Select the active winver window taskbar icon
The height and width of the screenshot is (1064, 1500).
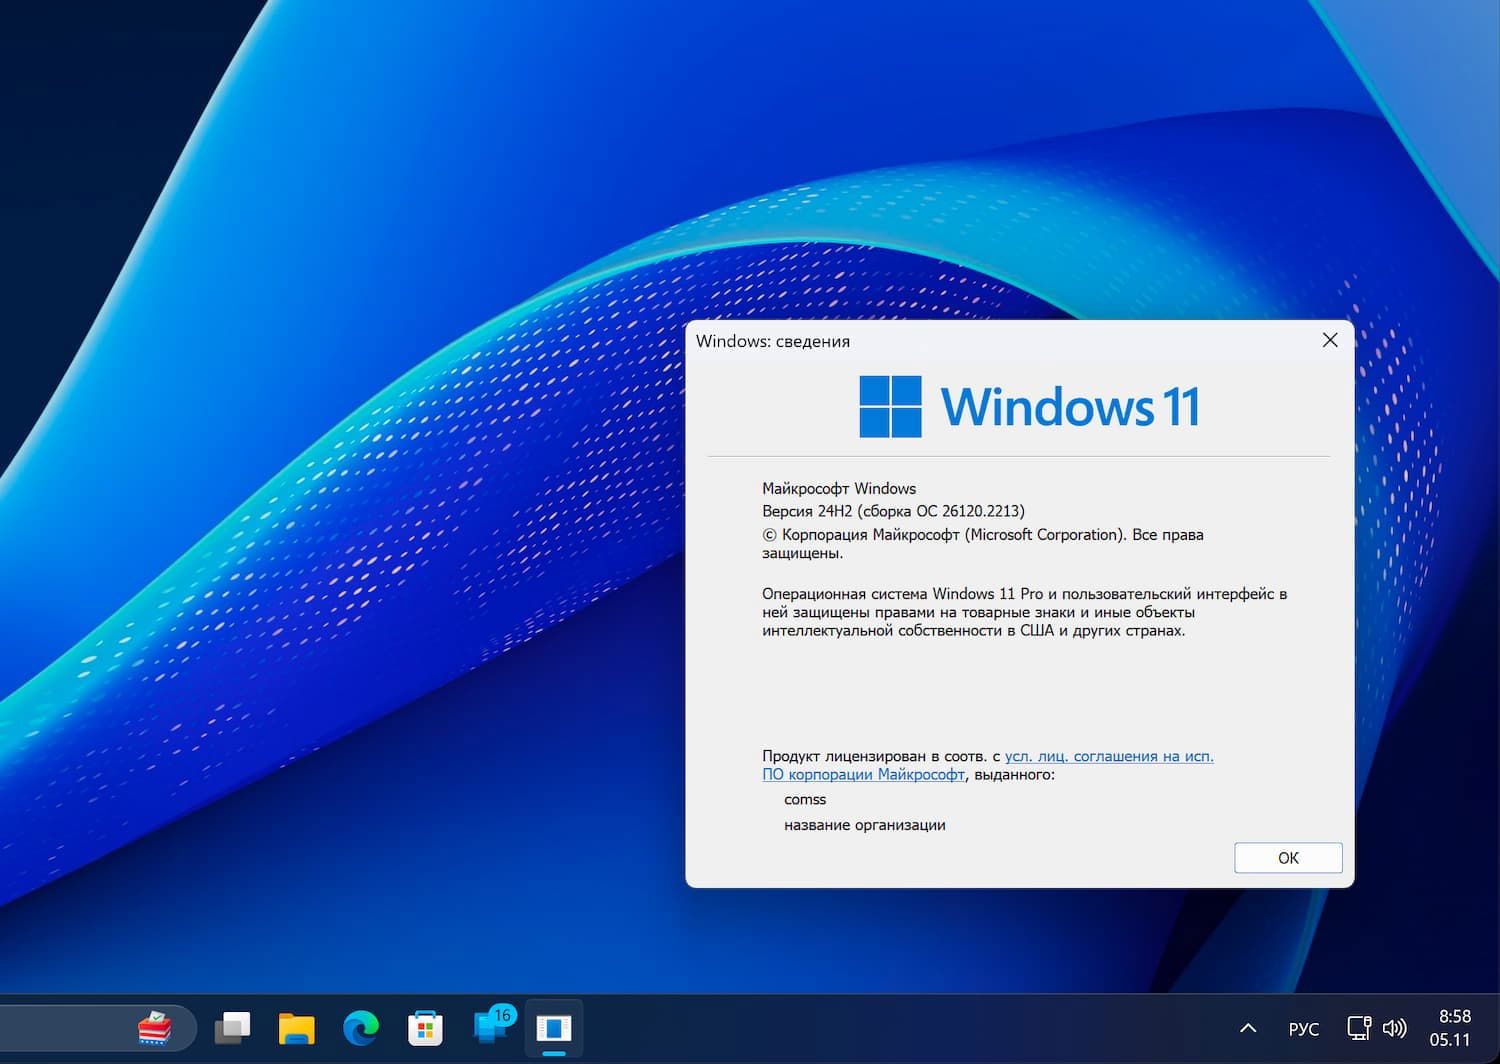[x=554, y=1027]
